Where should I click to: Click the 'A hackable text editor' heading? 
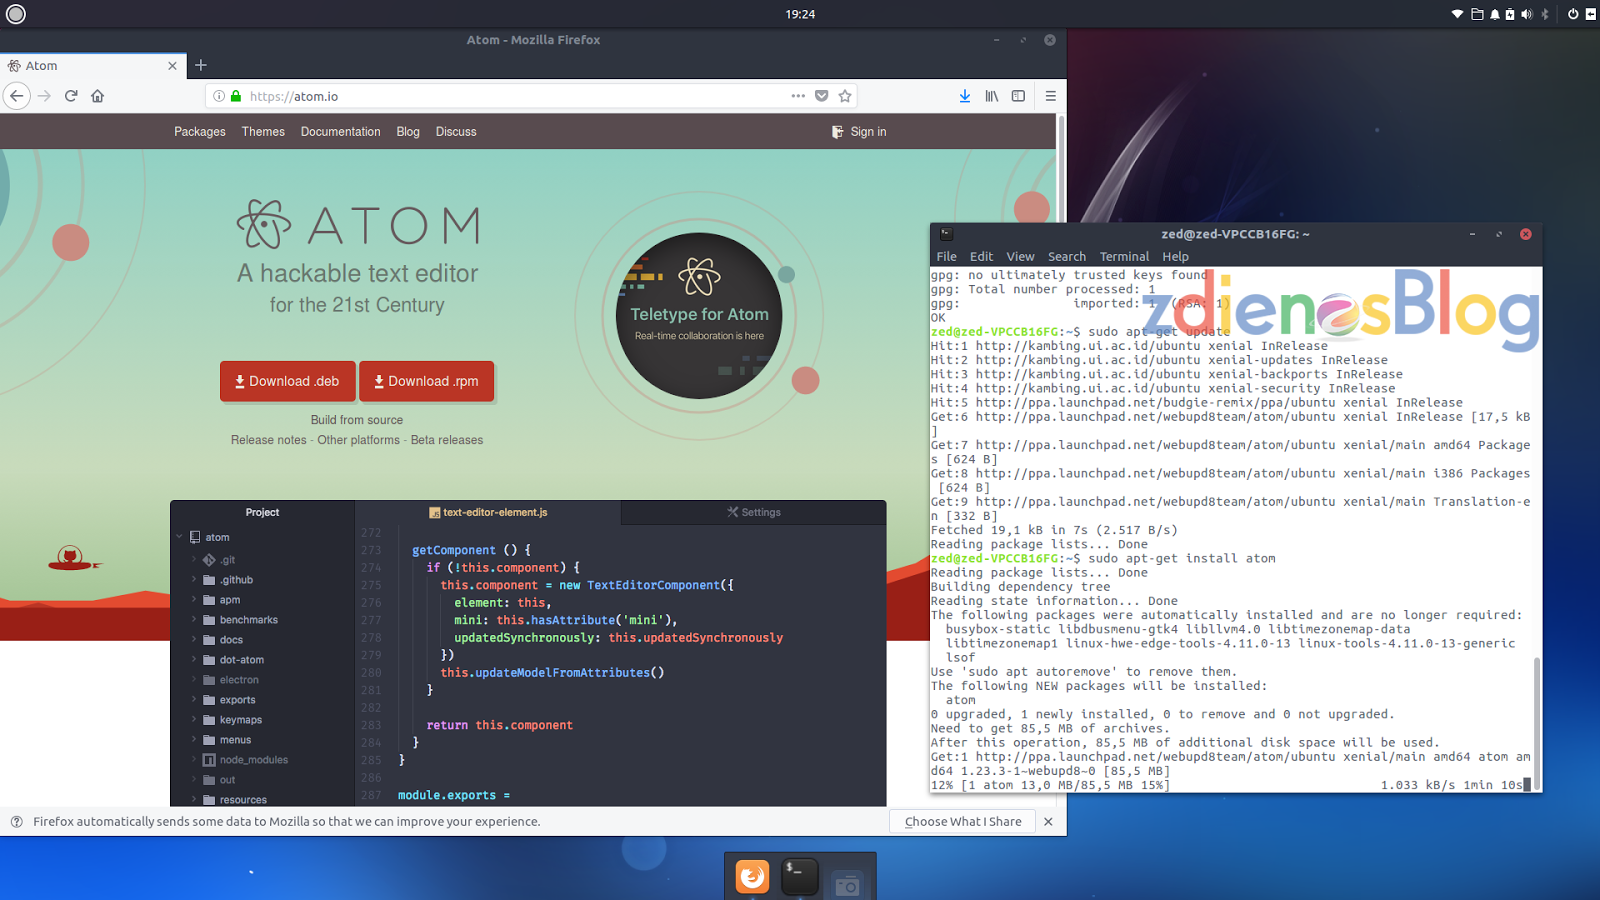(358, 274)
